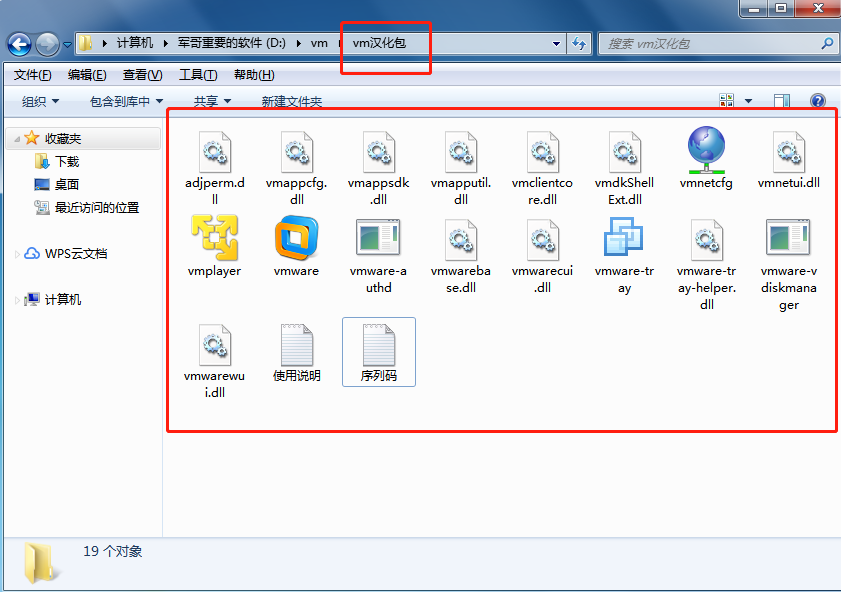This screenshot has height=592, width=841.
Task: Click the Back navigation arrow
Action: coord(20,45)
